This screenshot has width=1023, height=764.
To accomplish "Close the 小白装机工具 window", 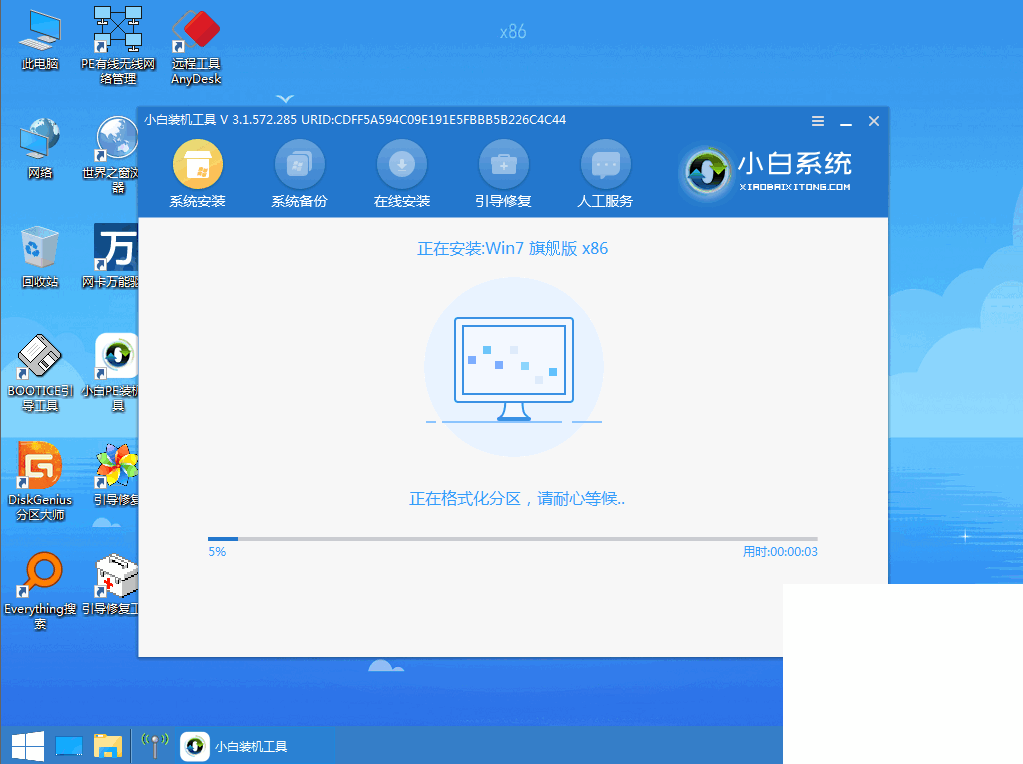I will pos(874,121).
